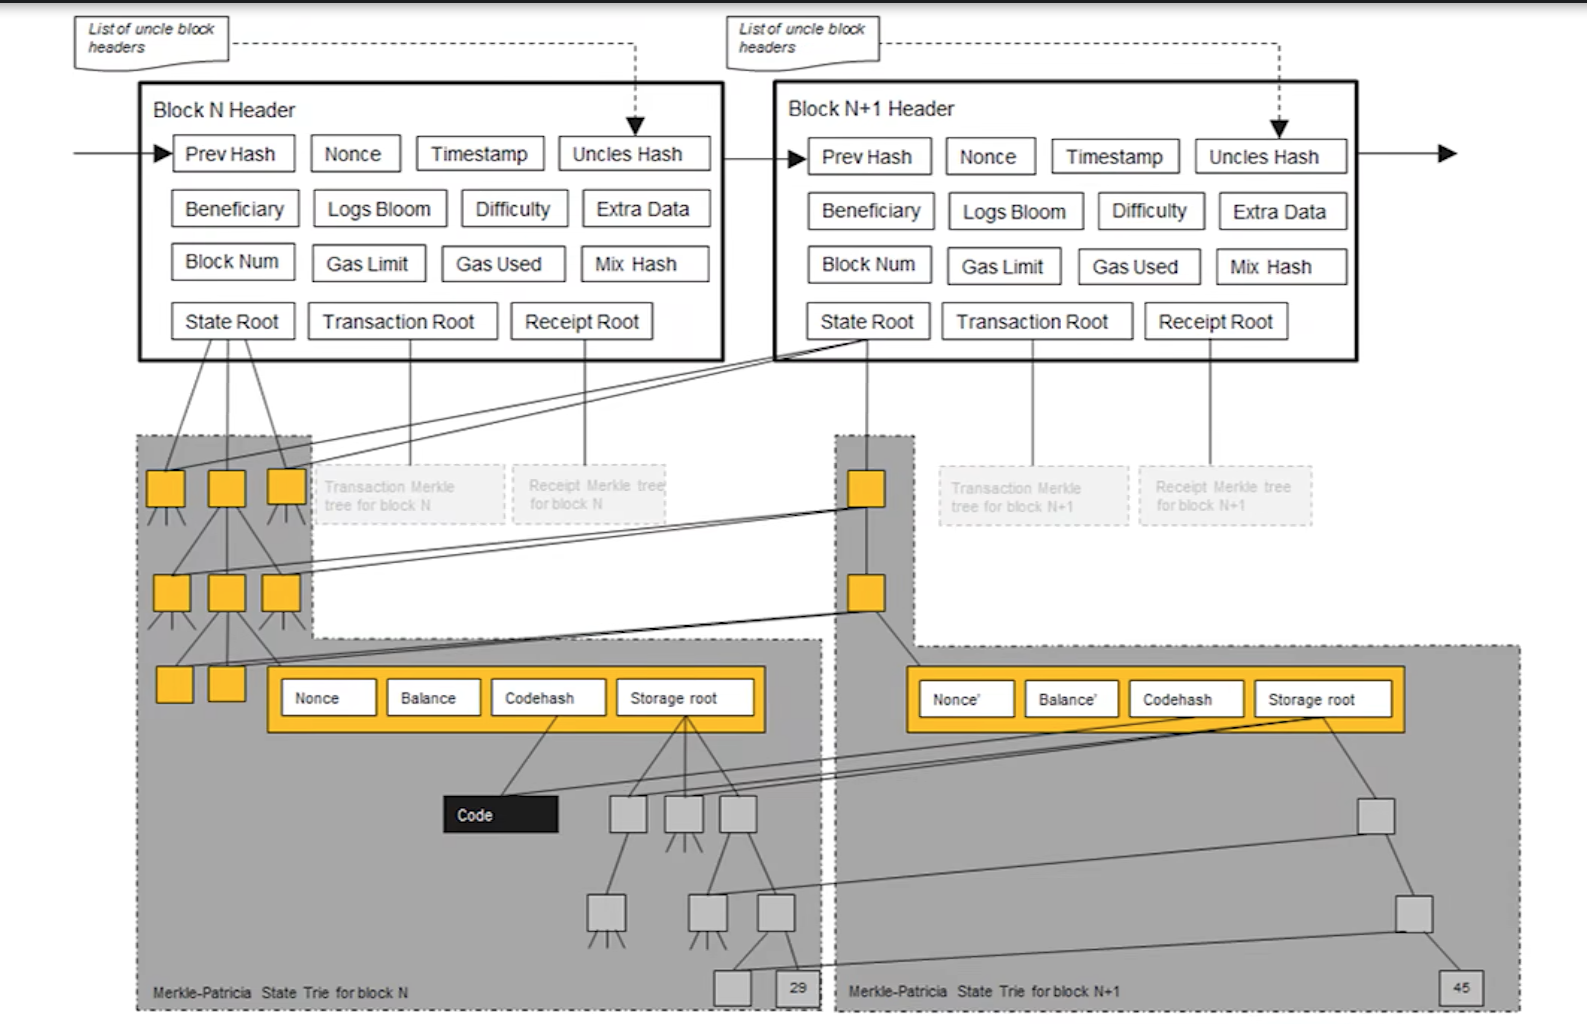
Task: Click Nonce field in Block N+1 Header
Action: [990, 157]
